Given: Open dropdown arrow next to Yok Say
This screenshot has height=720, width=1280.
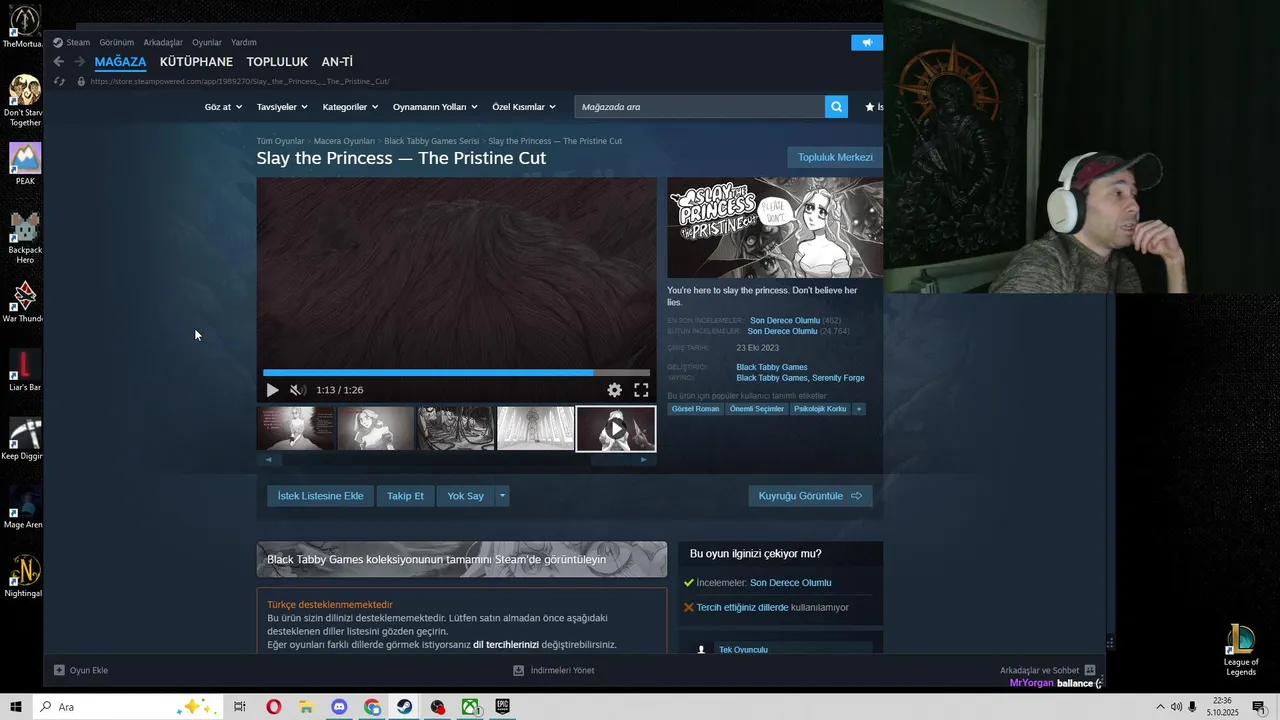Looking at the screenshot, I should click(x=502, y=496).
